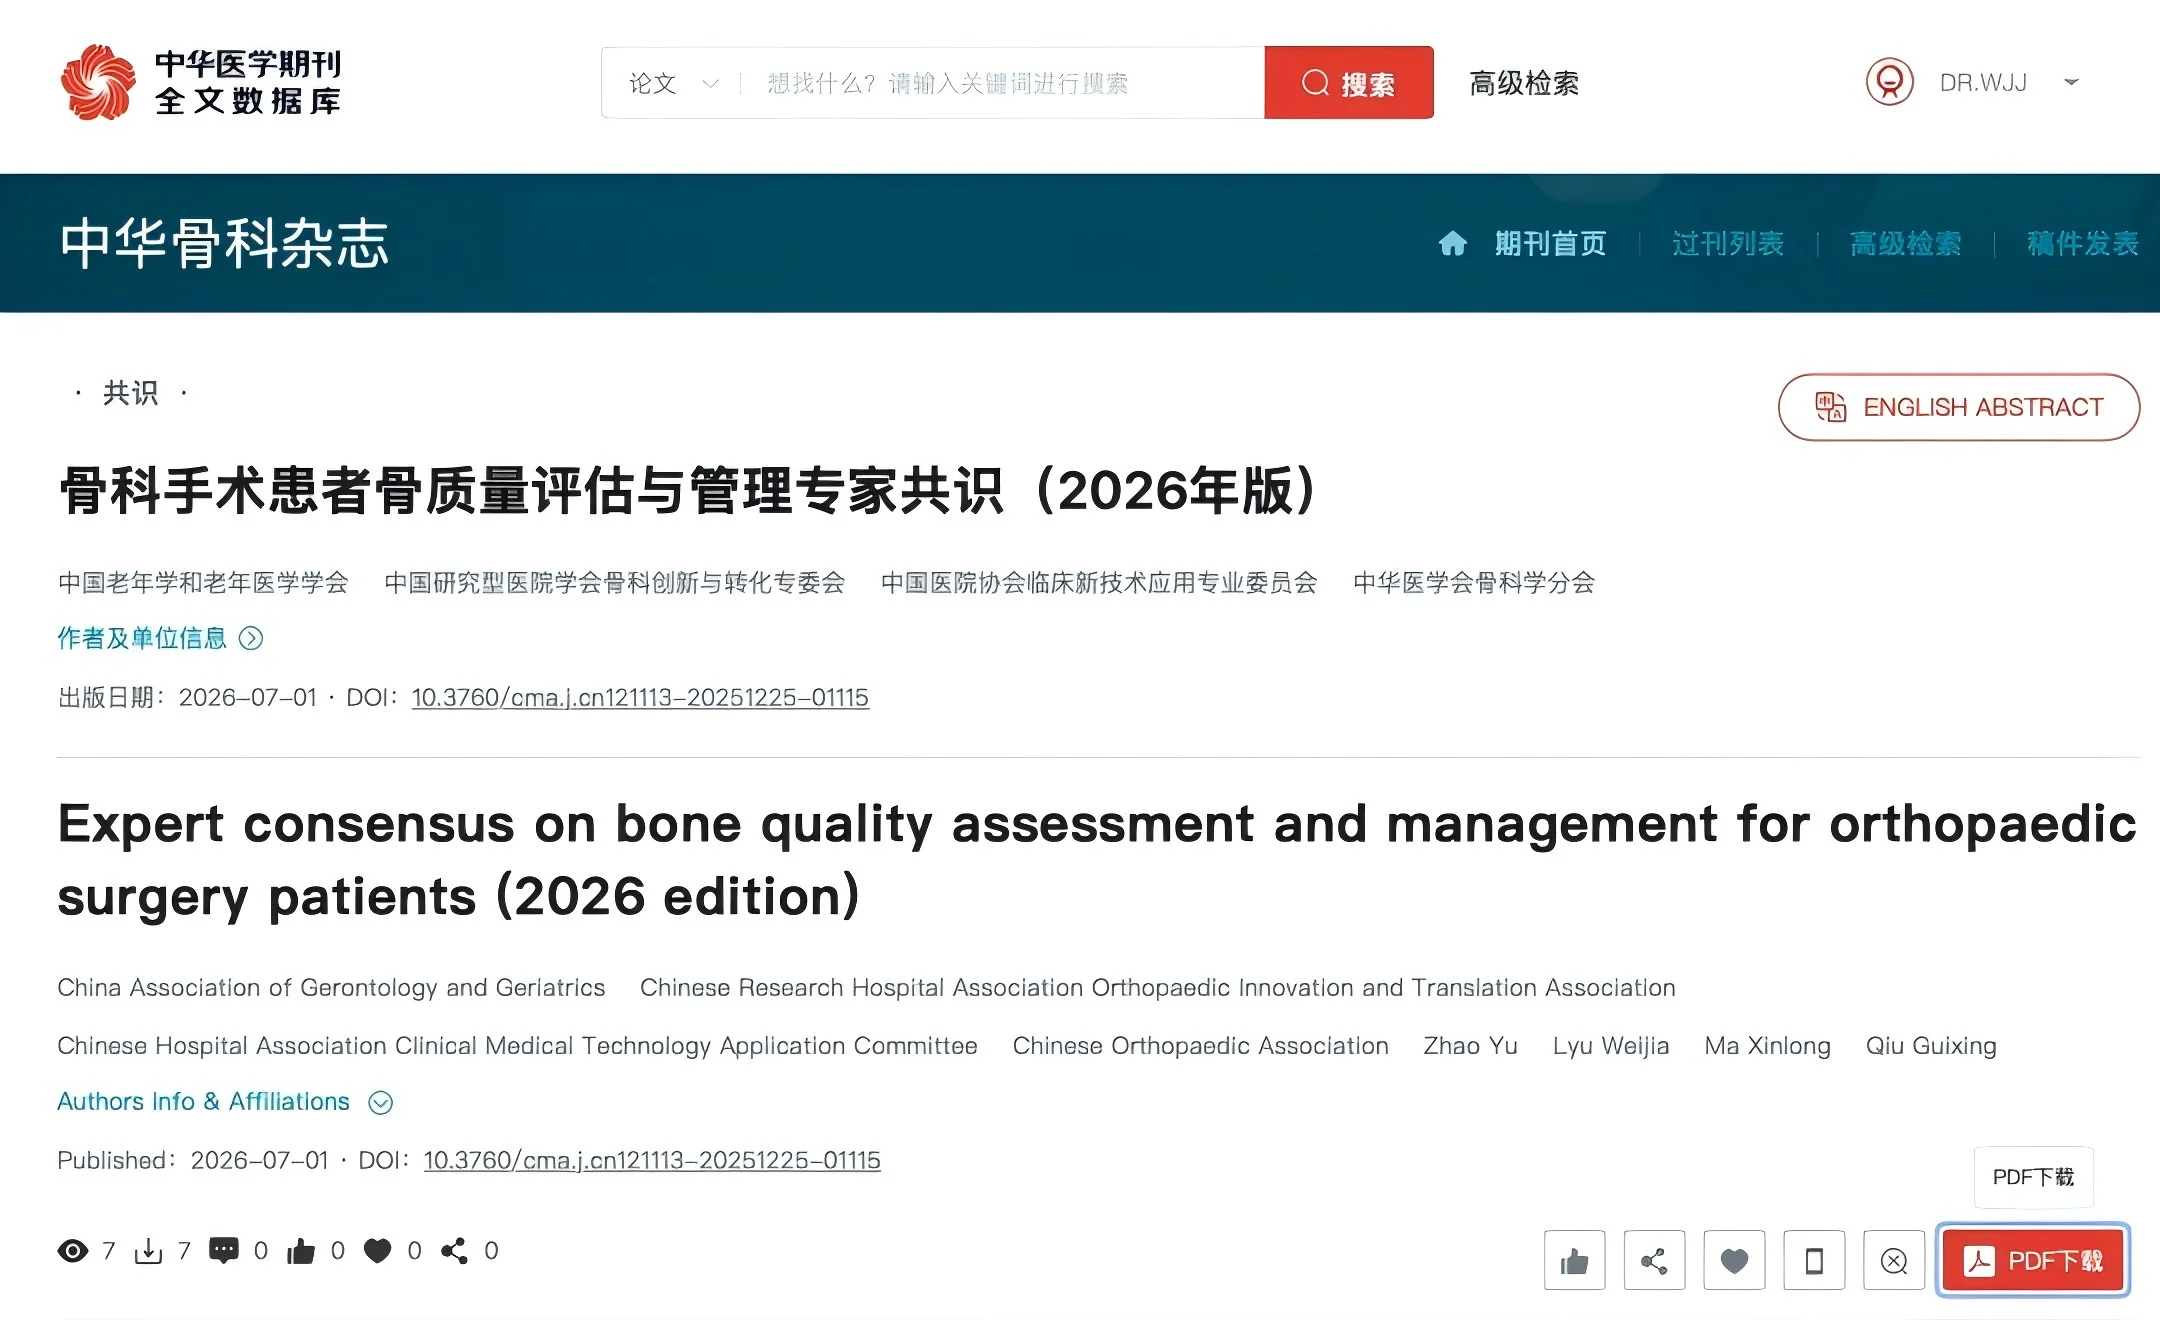Click 中国老年学和老年医学学会 organization name
The width and height of the screenshot is (2160, 1320).
203,582
